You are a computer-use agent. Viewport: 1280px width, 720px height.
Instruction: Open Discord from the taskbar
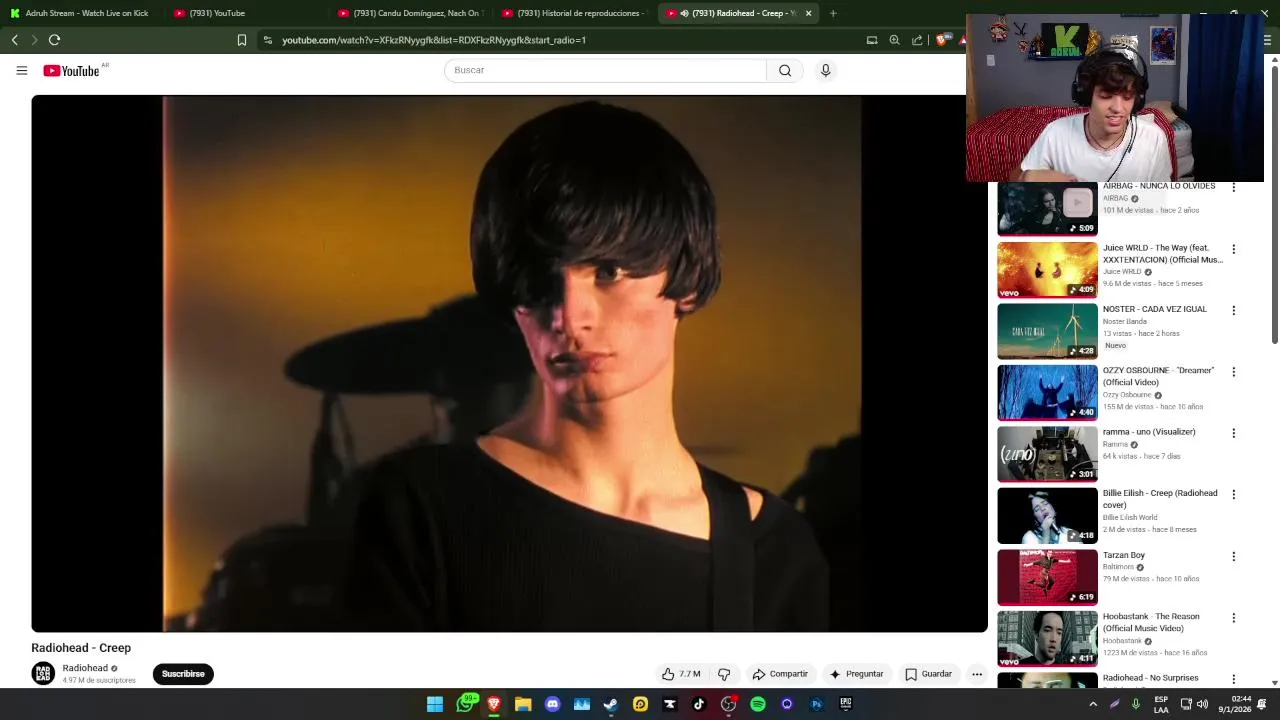(553, 704)
